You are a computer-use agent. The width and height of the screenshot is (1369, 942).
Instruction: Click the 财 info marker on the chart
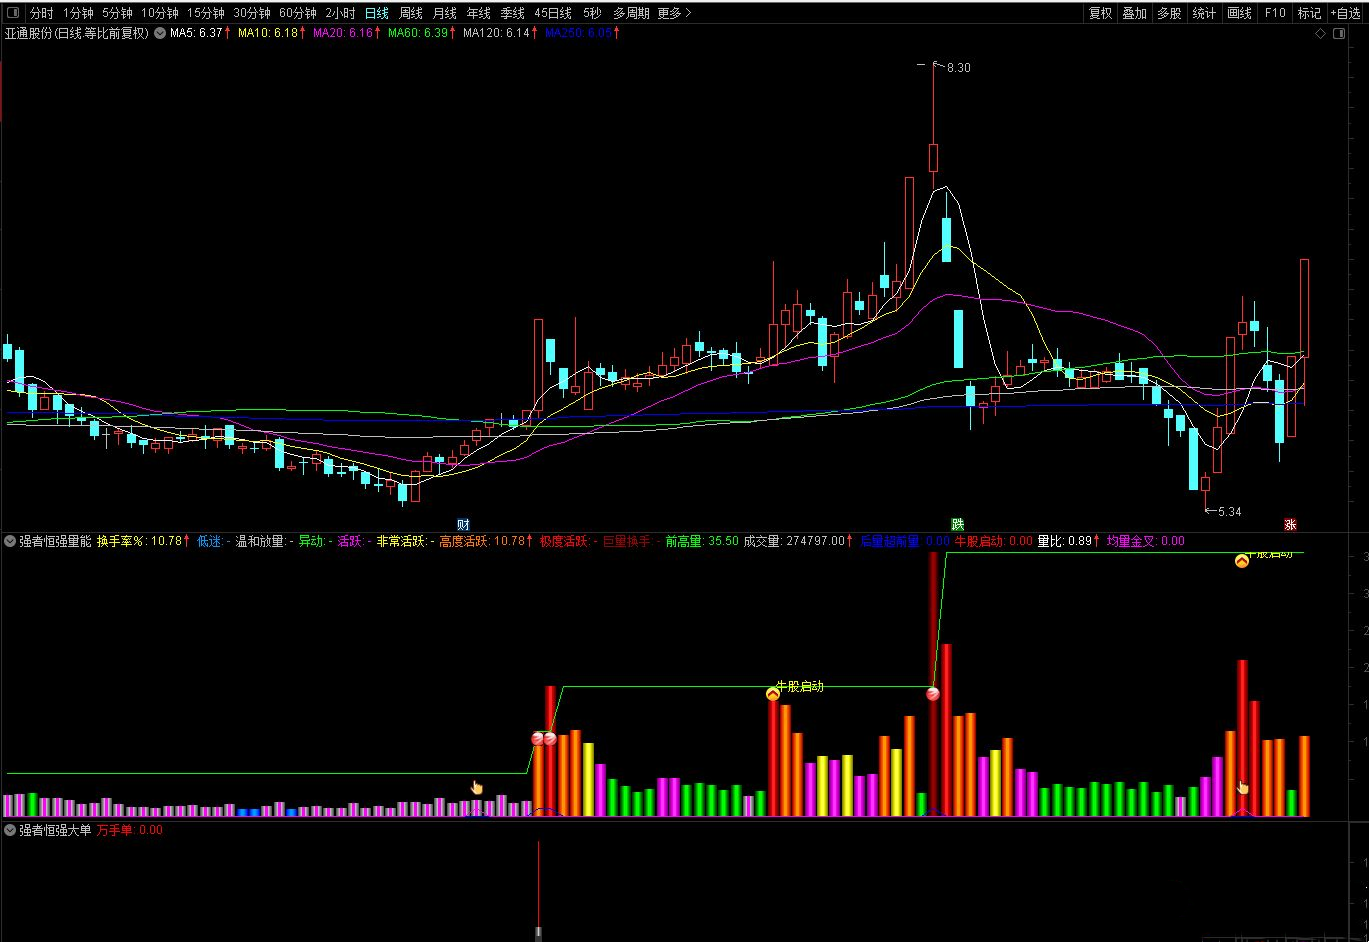[463, 524]
